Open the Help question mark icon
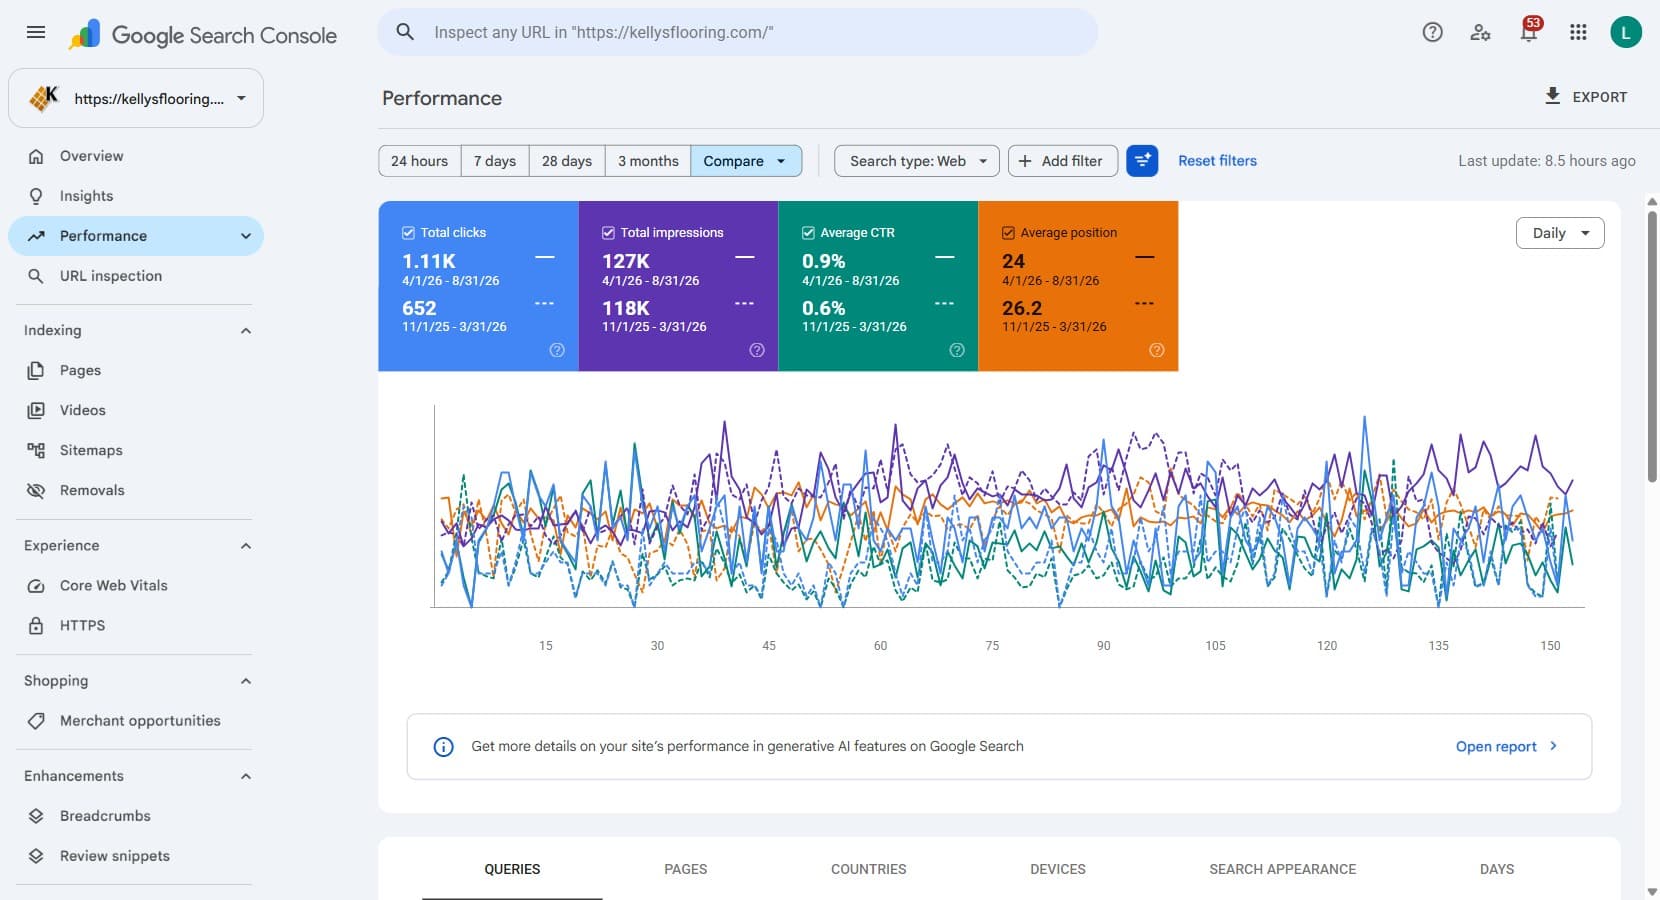1660x900 pixels. pos(1432,32)
